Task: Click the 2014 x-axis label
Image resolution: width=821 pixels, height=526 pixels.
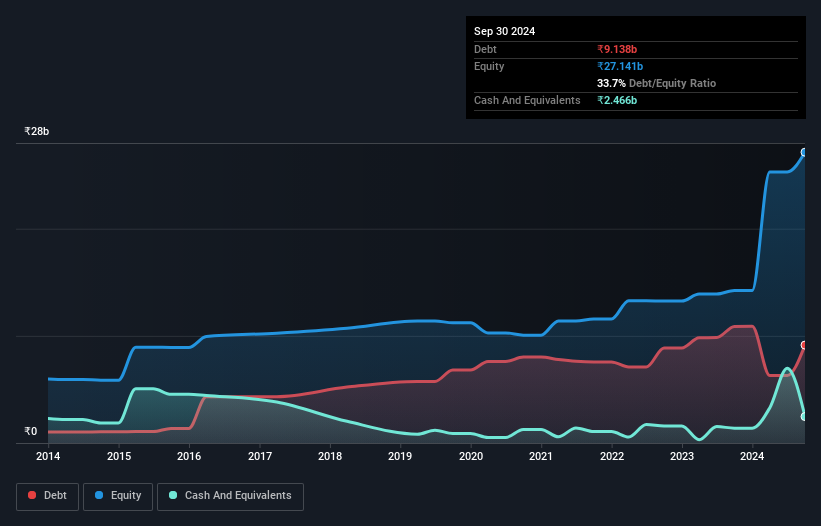Action: pos(48,456)
